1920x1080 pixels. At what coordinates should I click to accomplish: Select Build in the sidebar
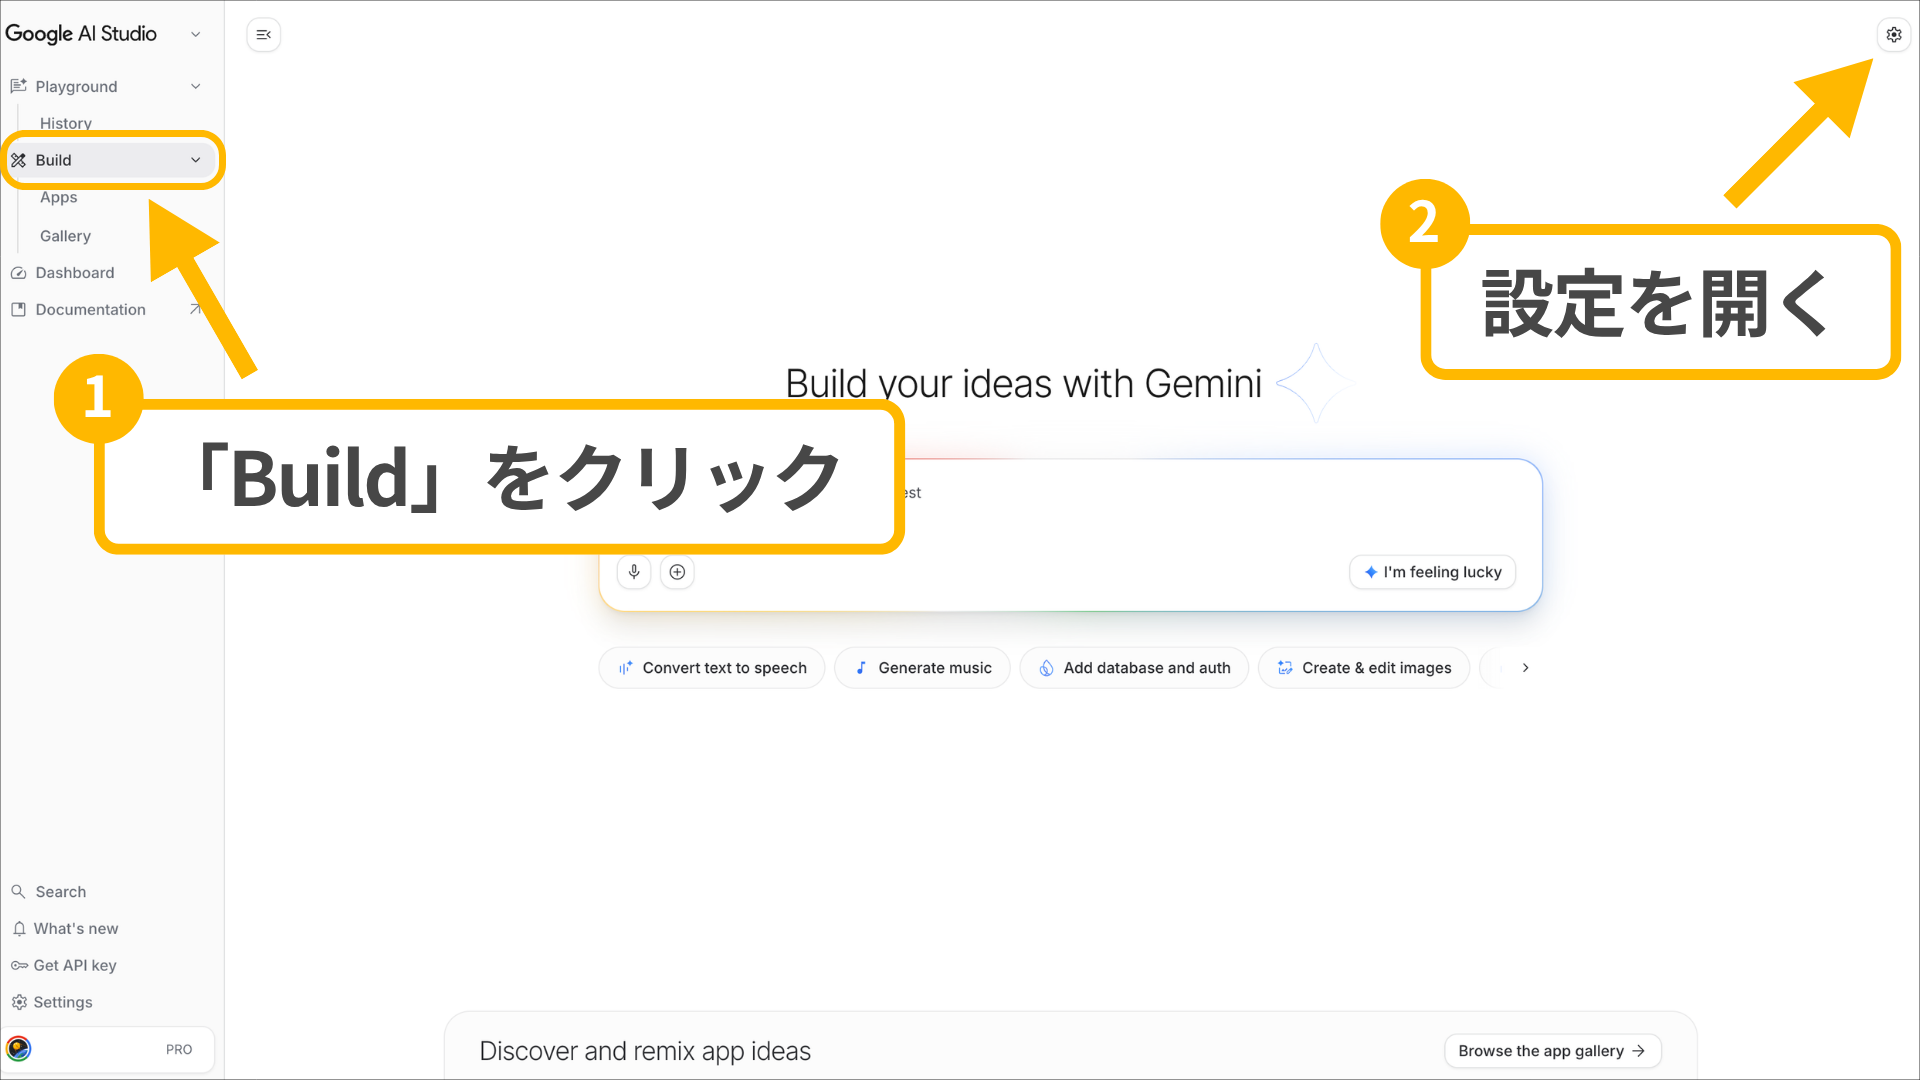pos(110,160)
